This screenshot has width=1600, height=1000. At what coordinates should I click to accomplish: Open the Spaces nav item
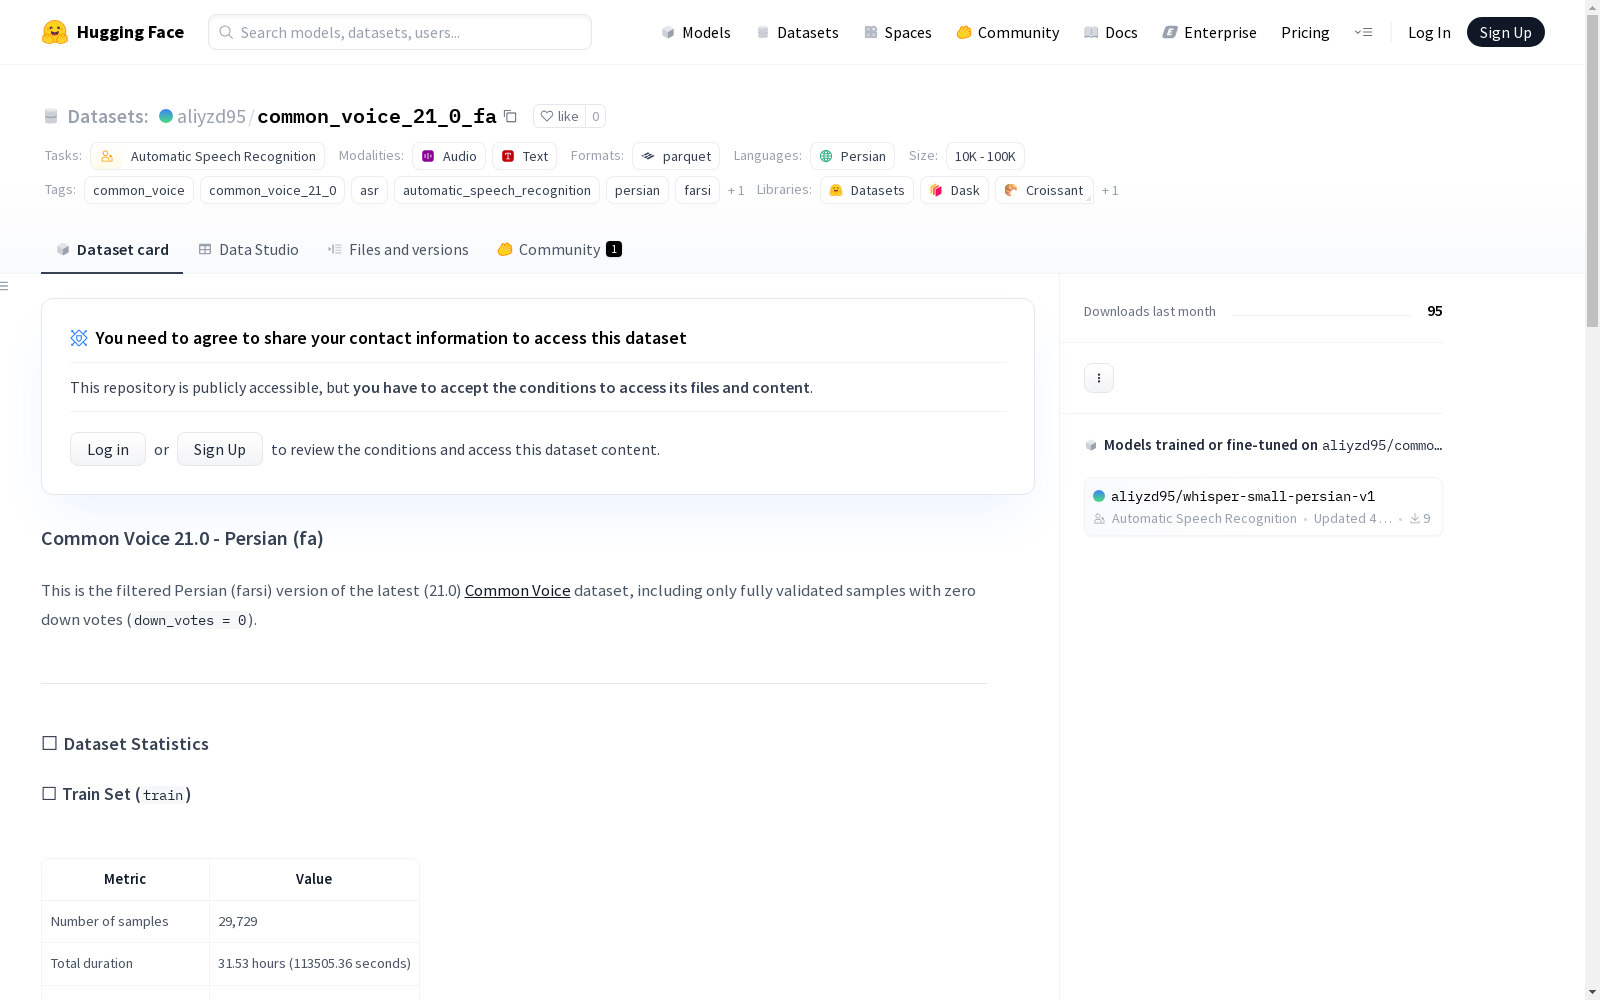tap(898, 32)
